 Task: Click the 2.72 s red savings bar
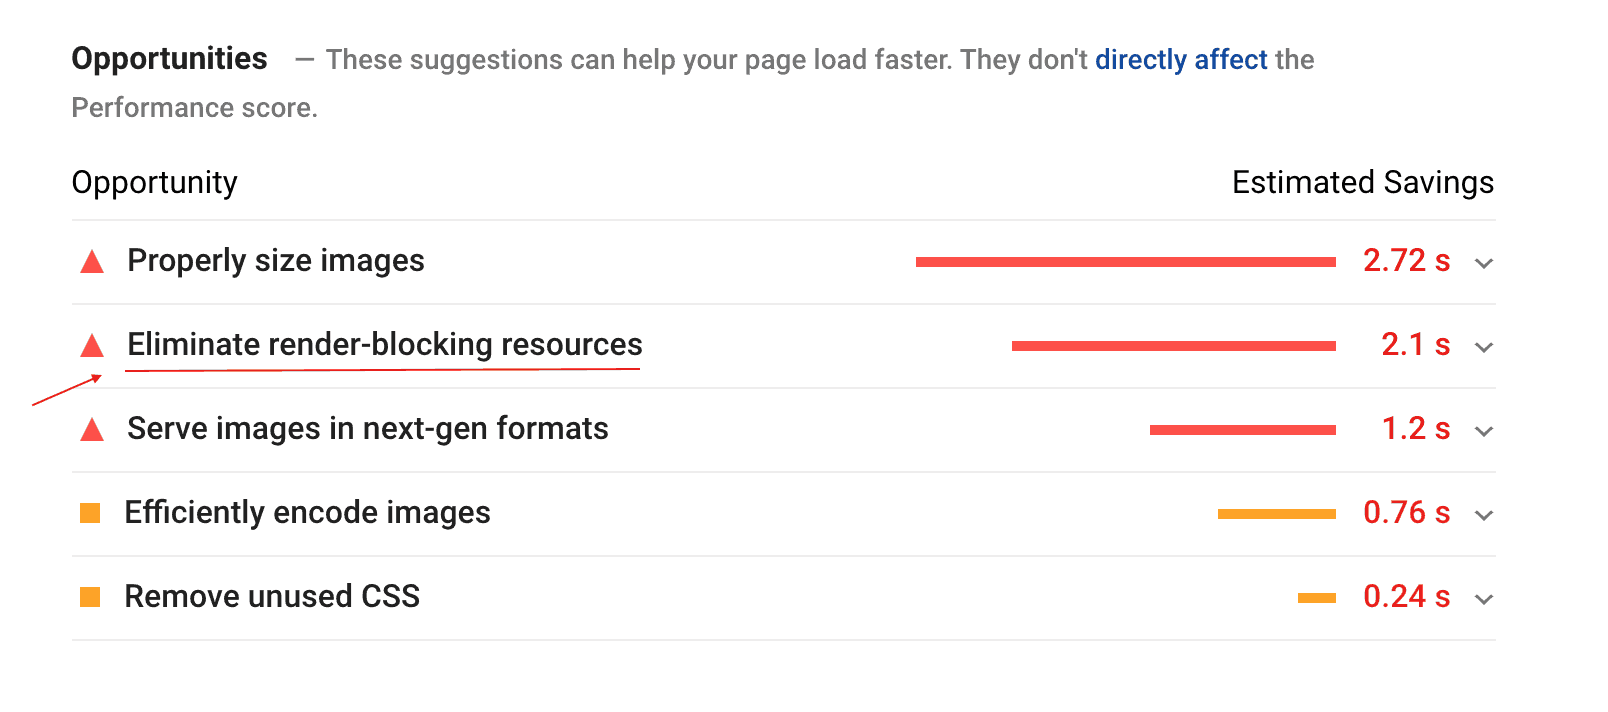coord(1125,262)
